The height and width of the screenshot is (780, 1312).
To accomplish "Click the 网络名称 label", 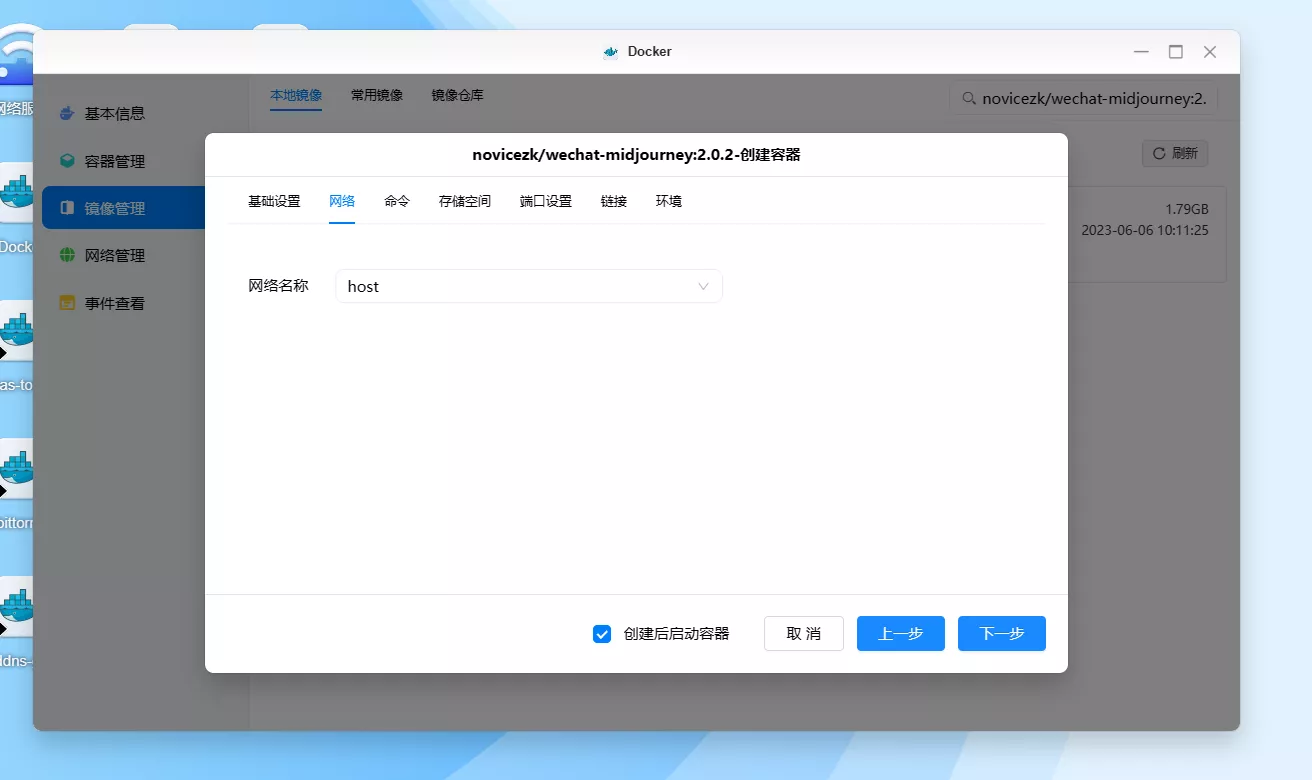I will (x=278, y=286).
